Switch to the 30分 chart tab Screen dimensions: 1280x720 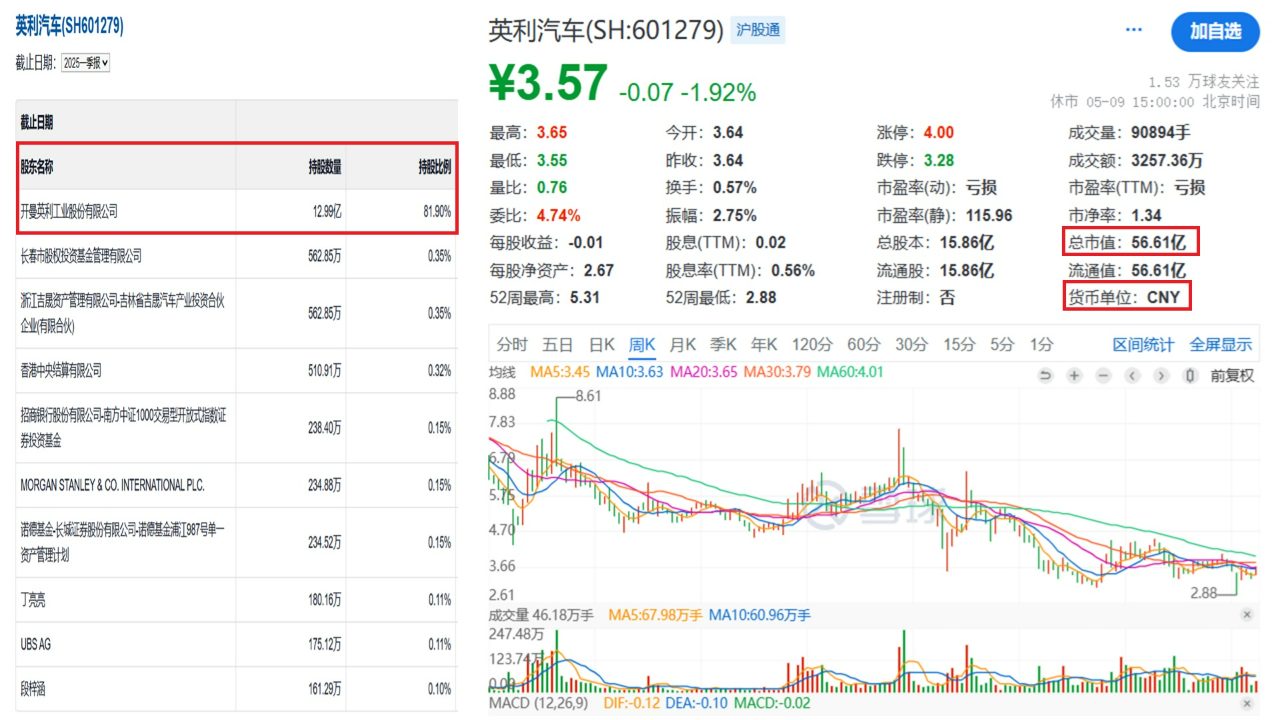[x=911, y=344]
